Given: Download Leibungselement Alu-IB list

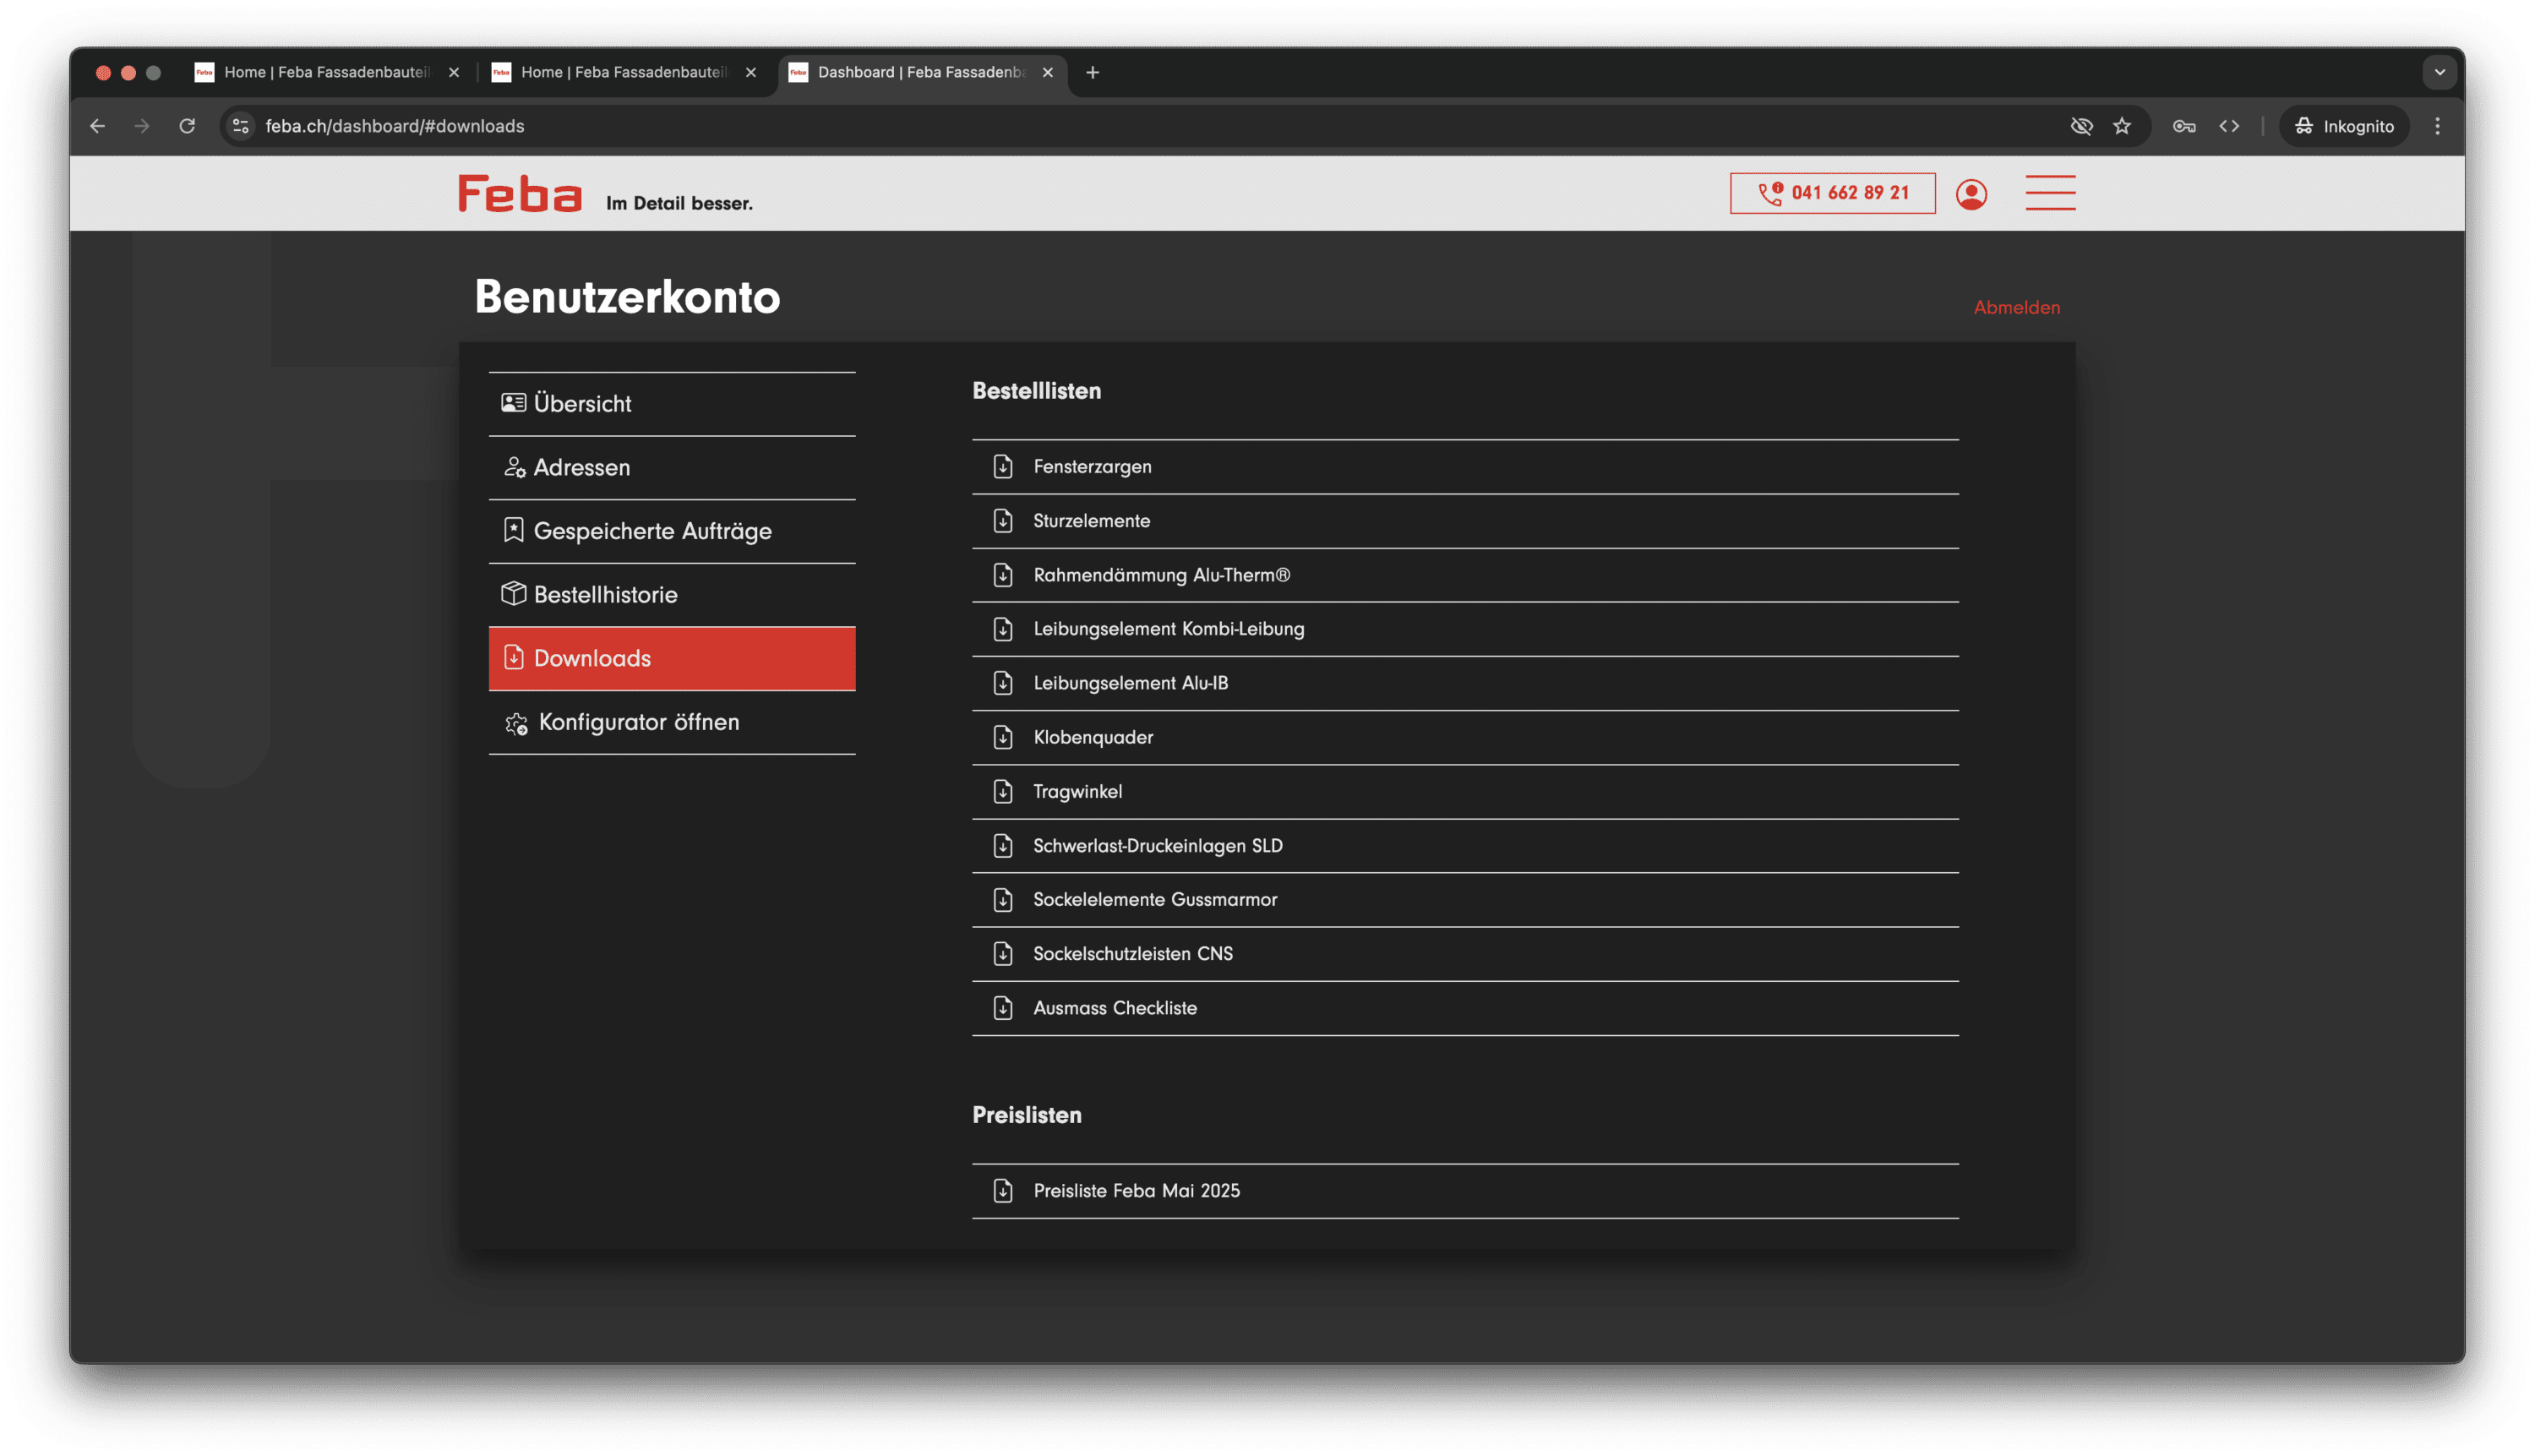Looking at the screenshot, I should [x=1465, y=683].
